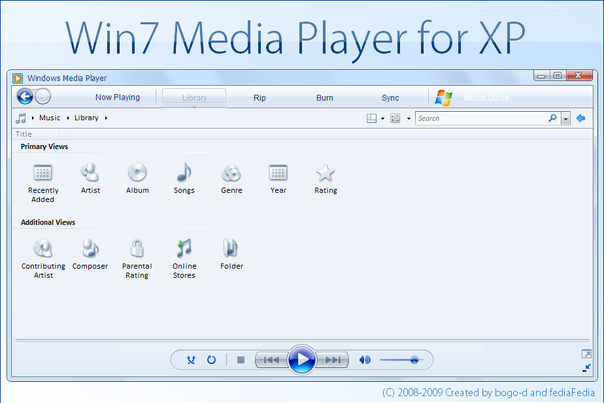
Task: Open the Composer view
Action: (x=90, y=254)
